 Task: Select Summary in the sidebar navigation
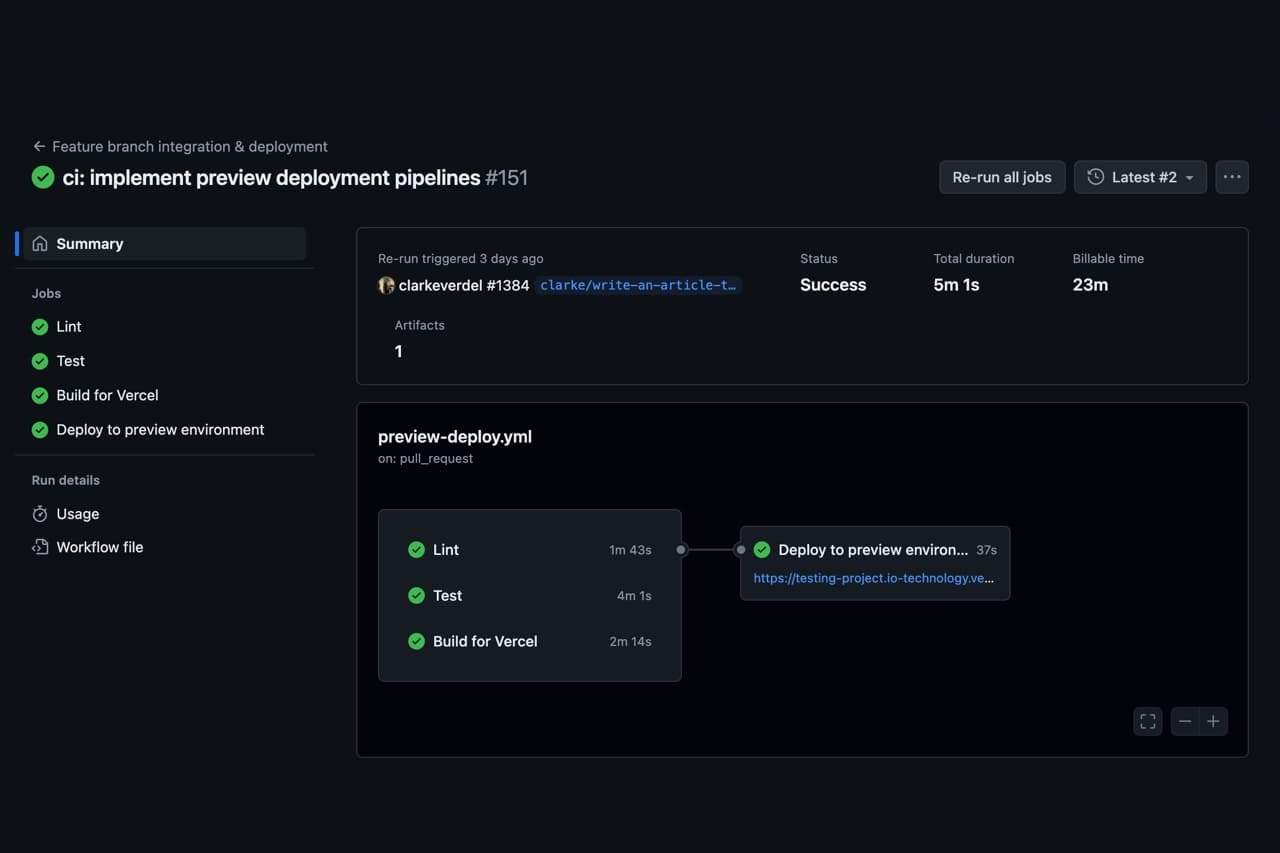tap(90, 243)
